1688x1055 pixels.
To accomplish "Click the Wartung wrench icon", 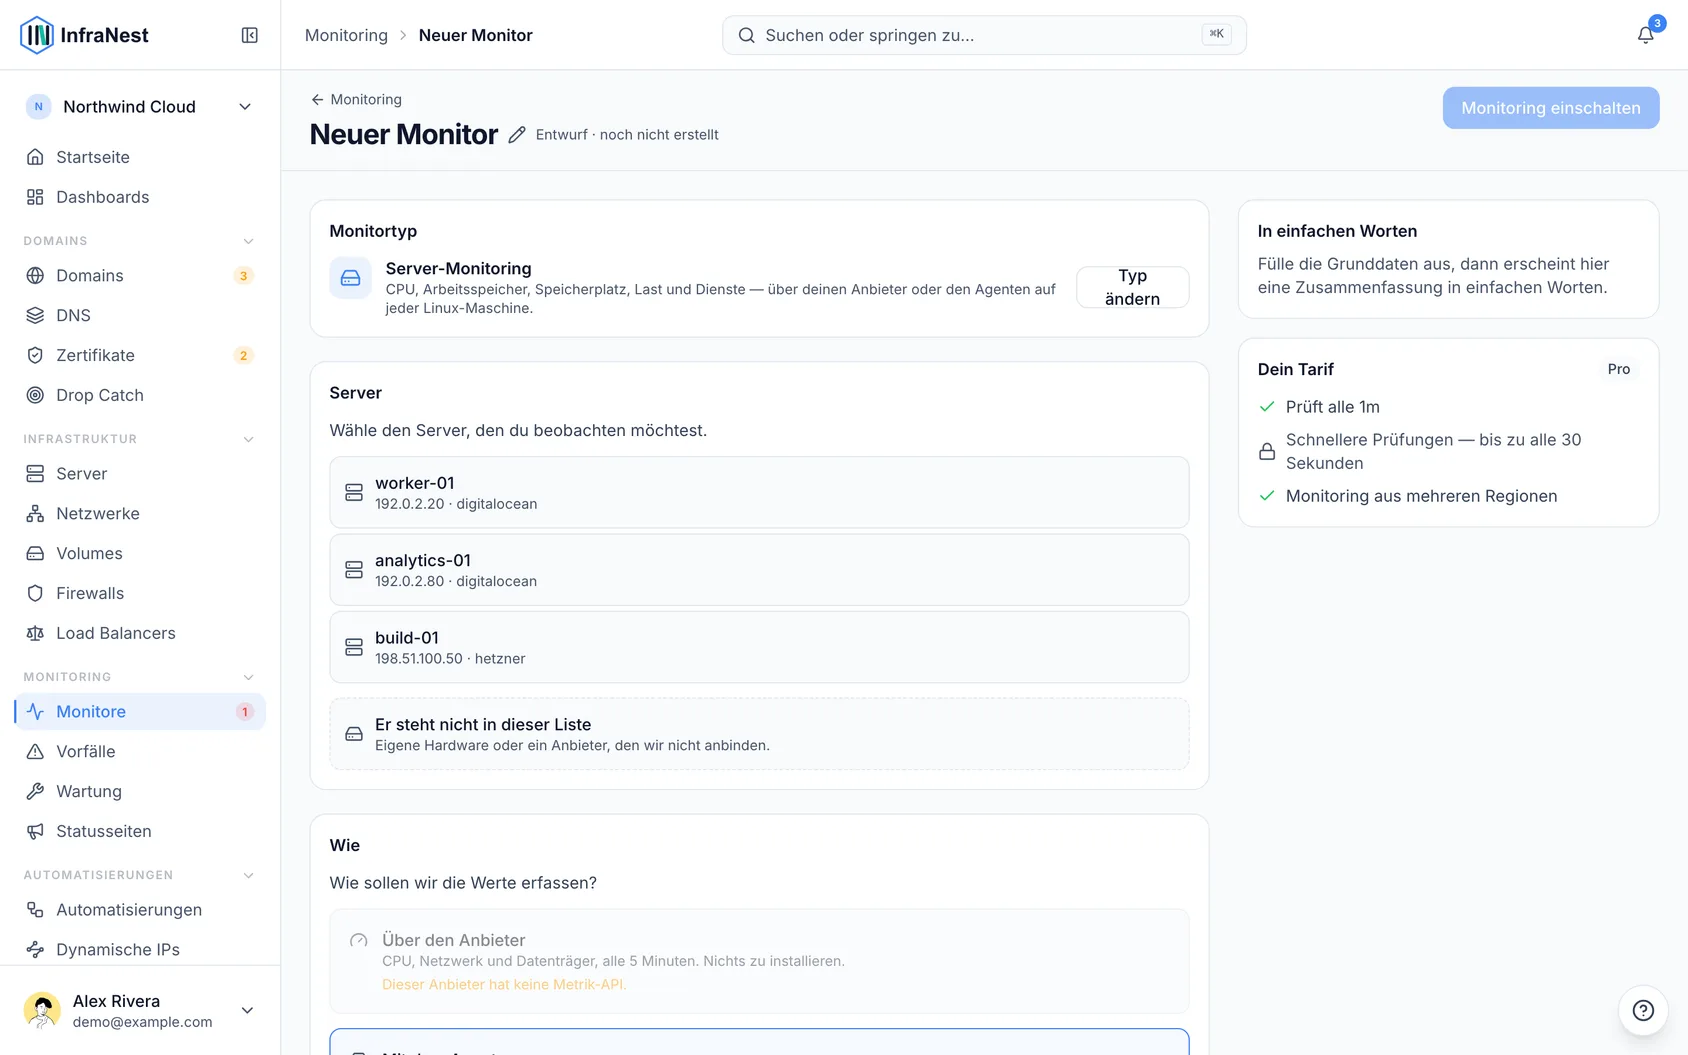I will point(35,791).
